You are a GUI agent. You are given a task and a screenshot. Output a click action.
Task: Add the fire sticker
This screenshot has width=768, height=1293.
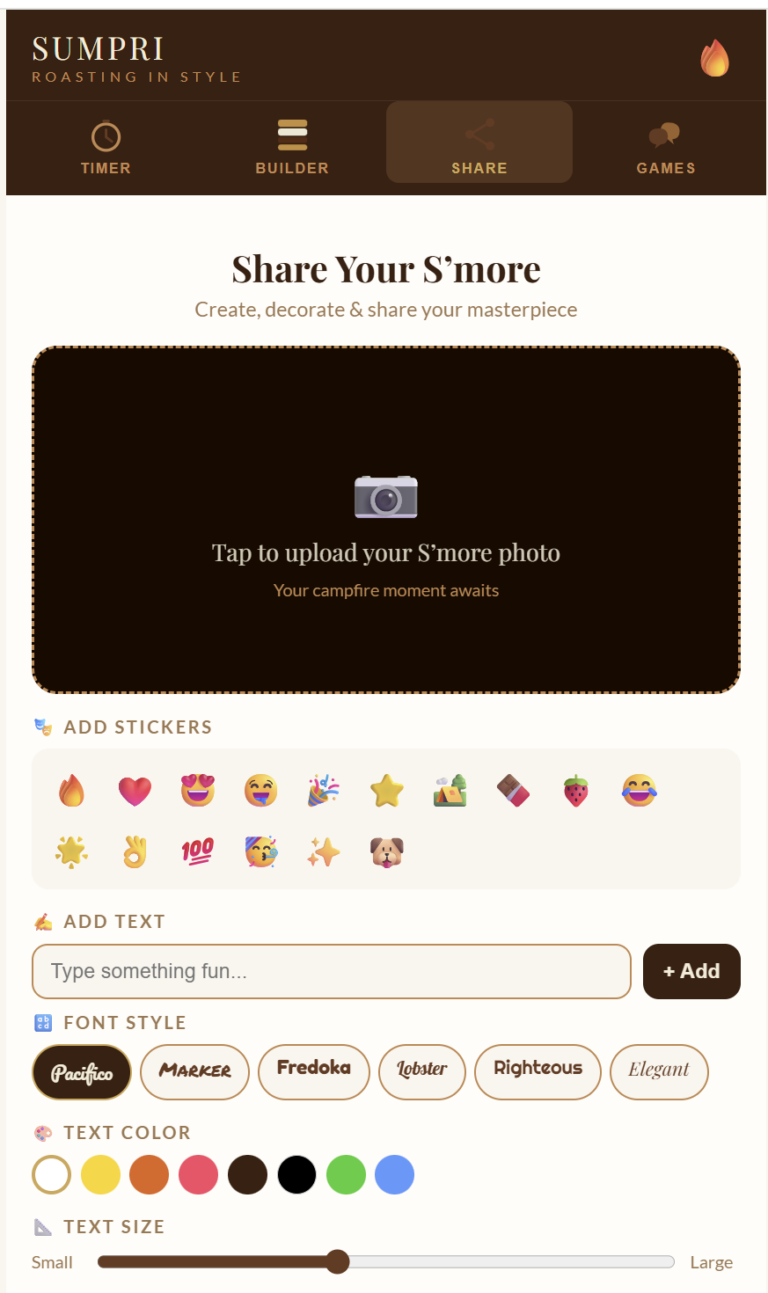71,791
